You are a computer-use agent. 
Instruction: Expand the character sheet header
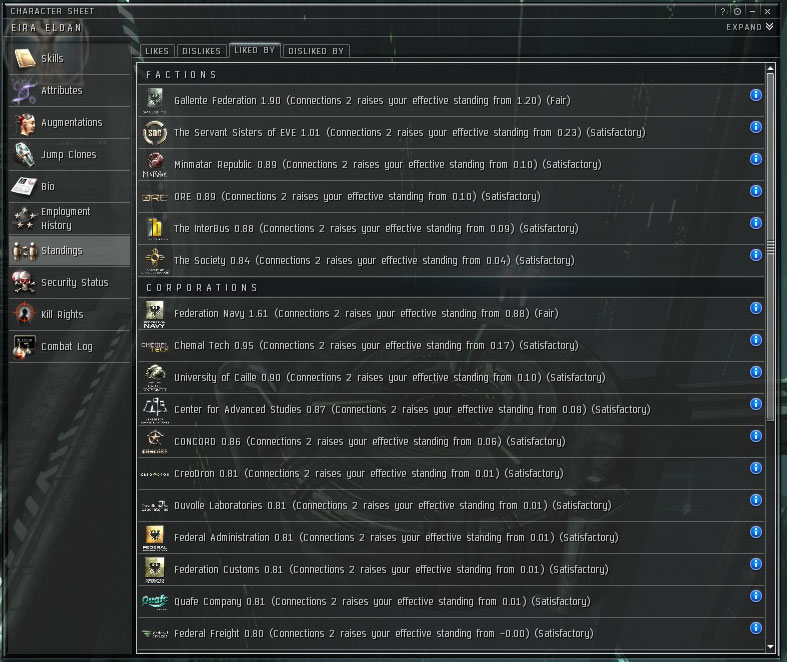[x=749, y=27]
